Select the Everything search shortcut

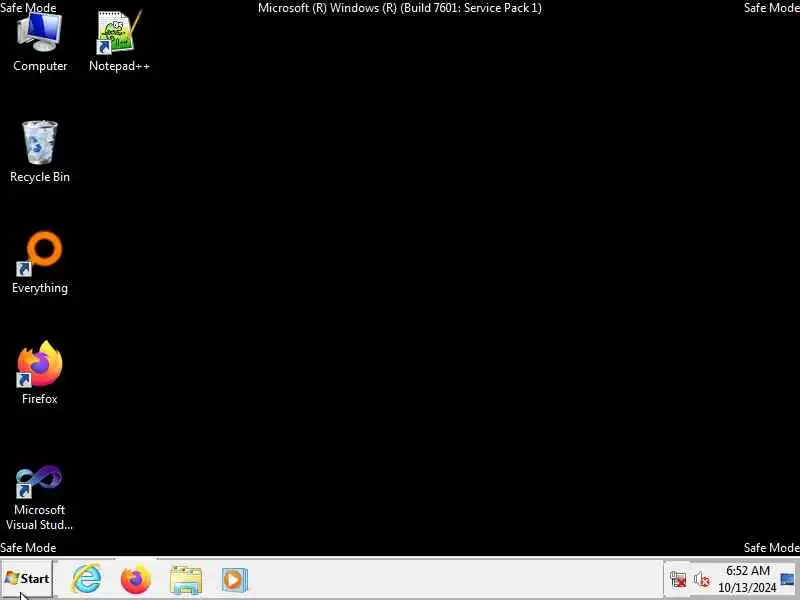[40, 263]
